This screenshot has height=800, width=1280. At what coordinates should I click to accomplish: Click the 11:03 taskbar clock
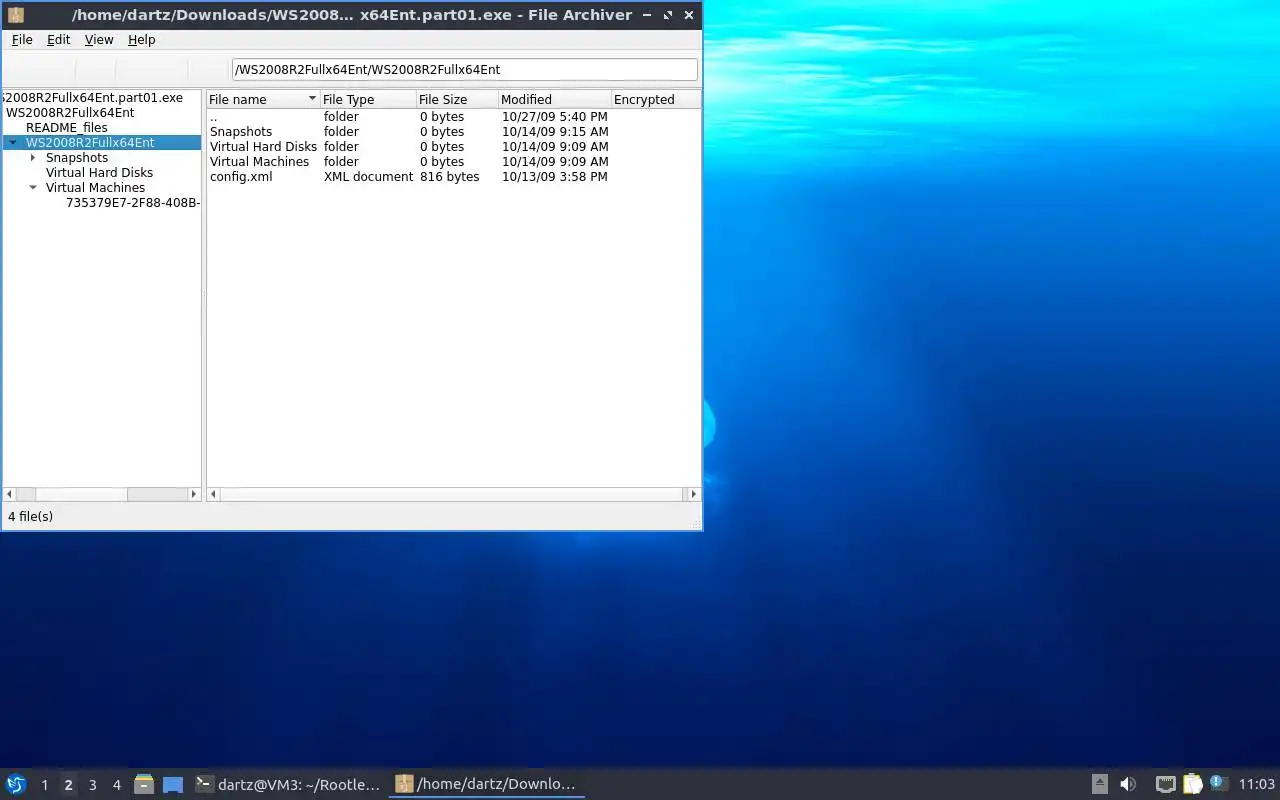pos(1257,785)
